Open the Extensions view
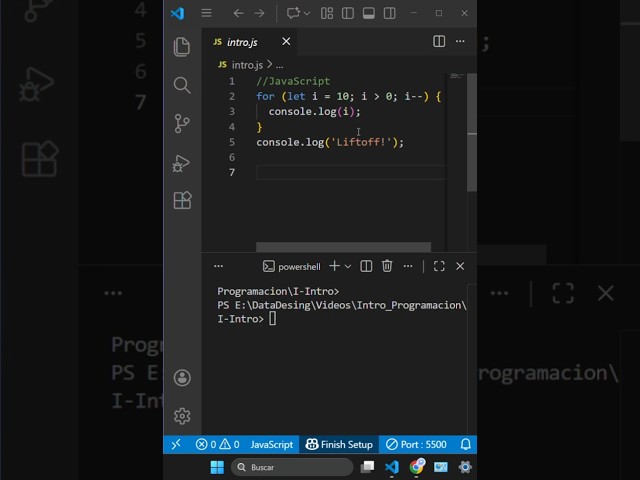This screenshot has width=640, height=480. pyautogui.click(x=182, y=200)
